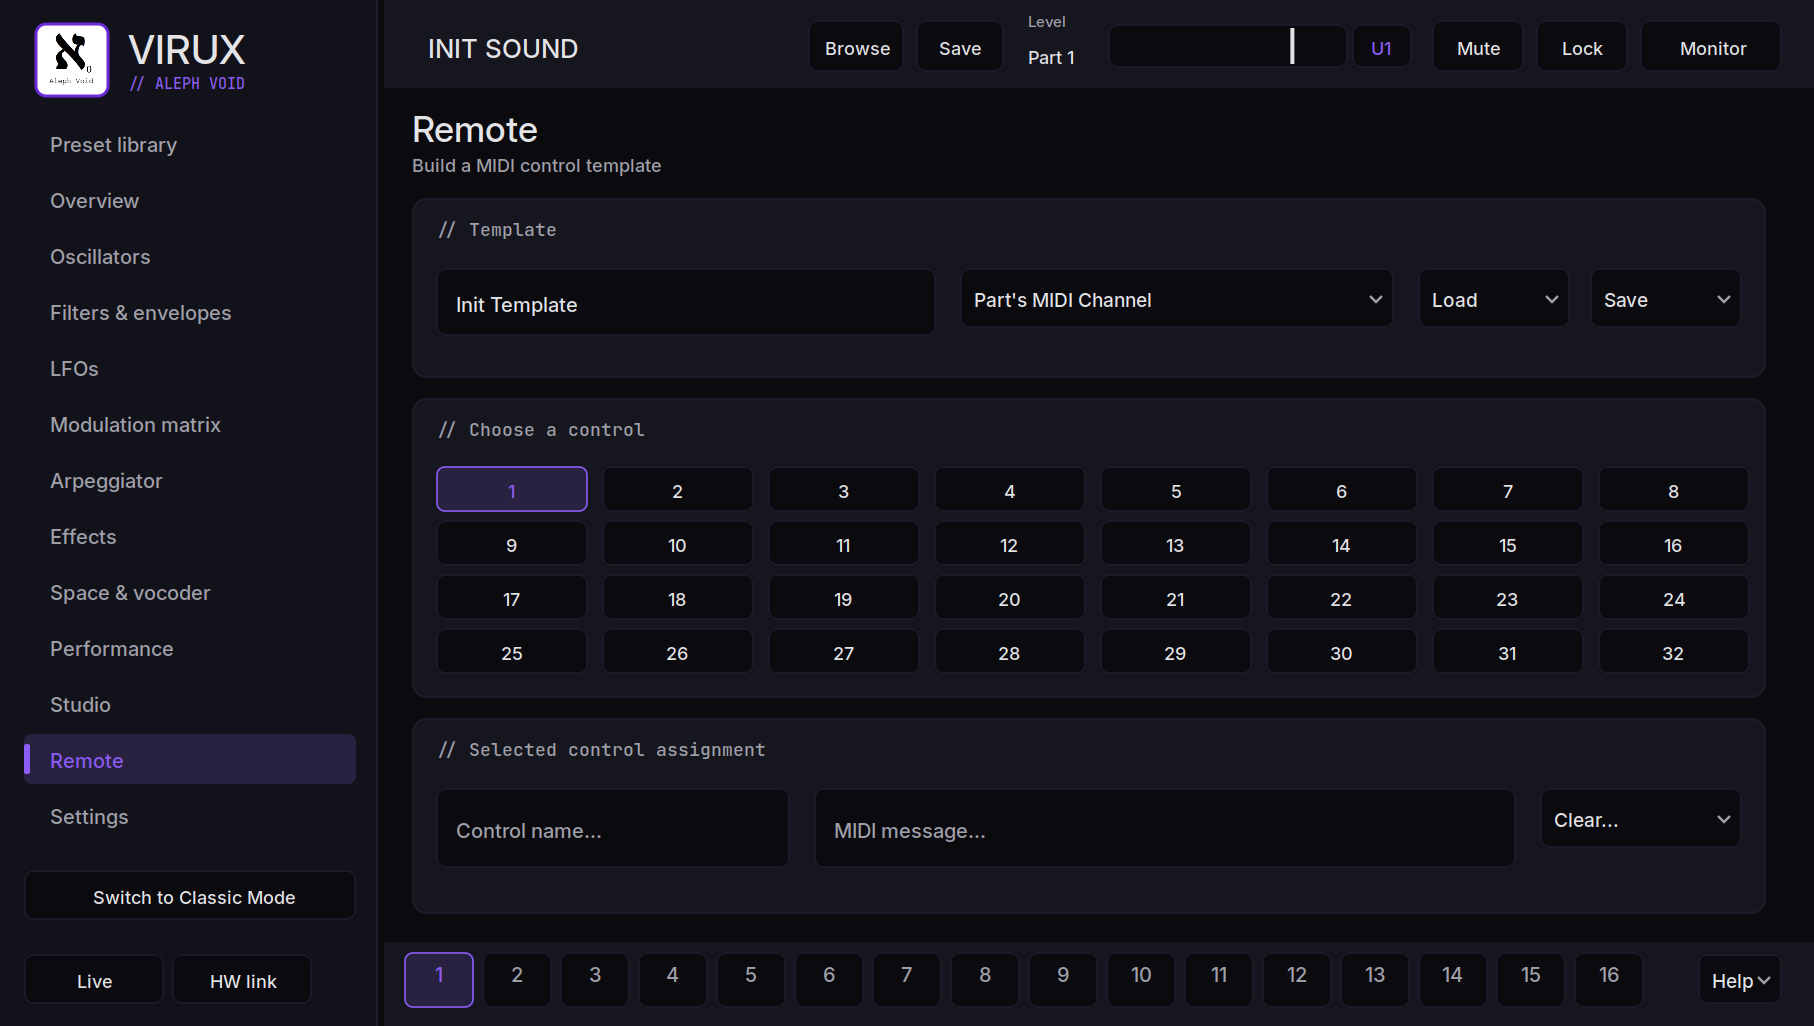Open Space & vocoder section
Viewport: 1814px width, 1026px height.
click(190, 593)
